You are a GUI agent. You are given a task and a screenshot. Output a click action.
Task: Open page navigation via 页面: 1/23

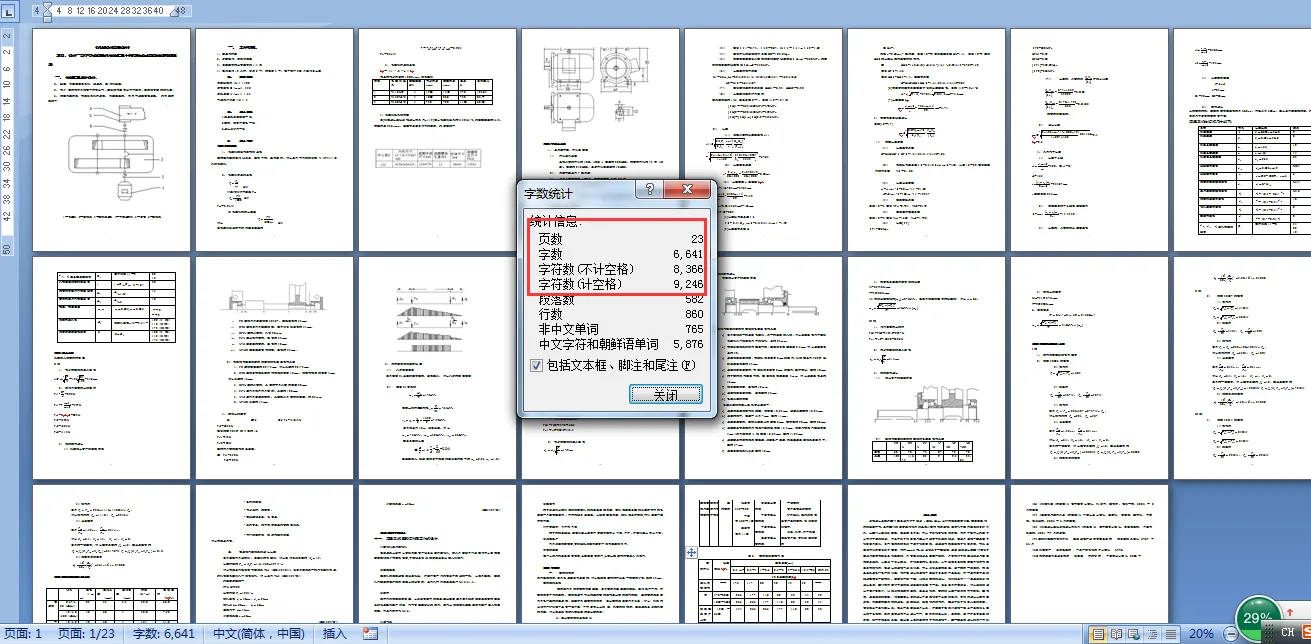pos(85,634)
